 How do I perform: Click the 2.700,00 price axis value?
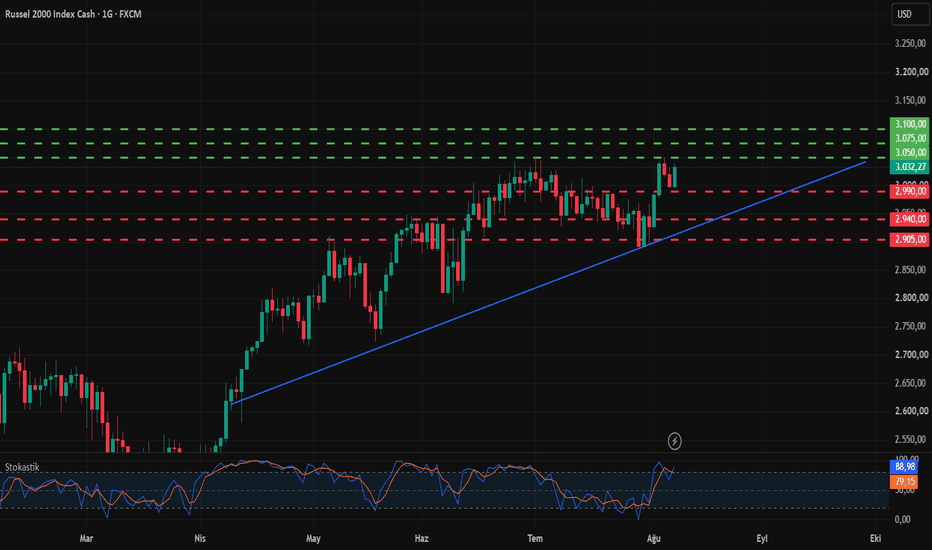(911, 354)
